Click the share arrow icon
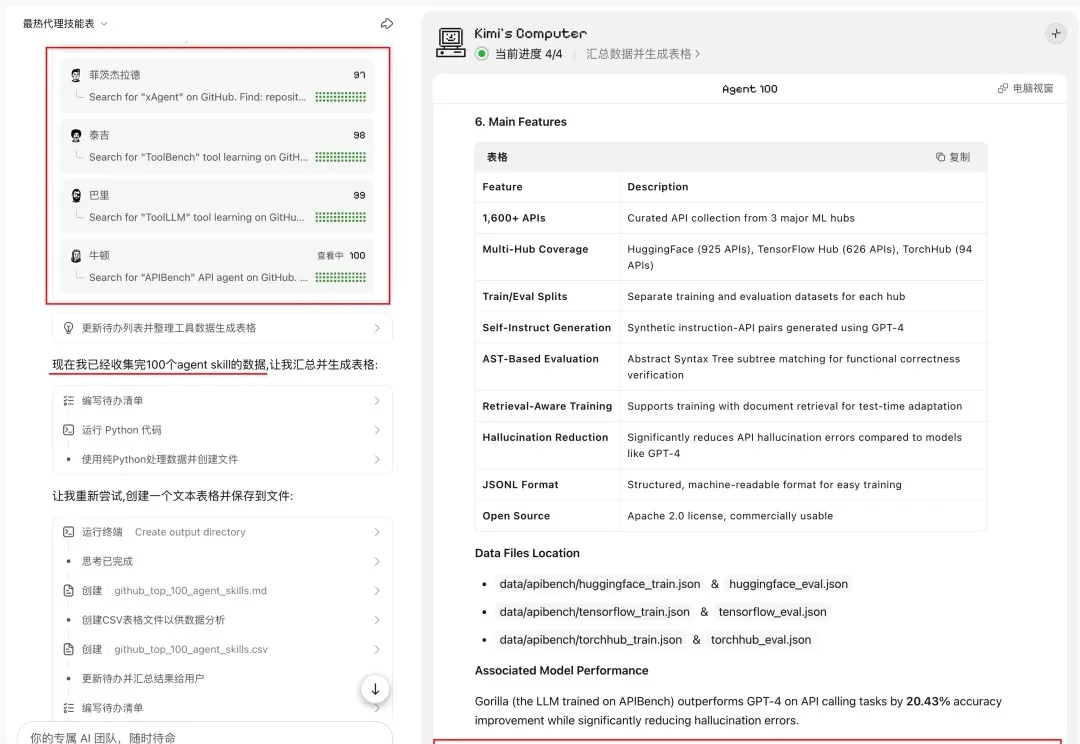This screenshot has height=744, width=1080. point(387,24)
